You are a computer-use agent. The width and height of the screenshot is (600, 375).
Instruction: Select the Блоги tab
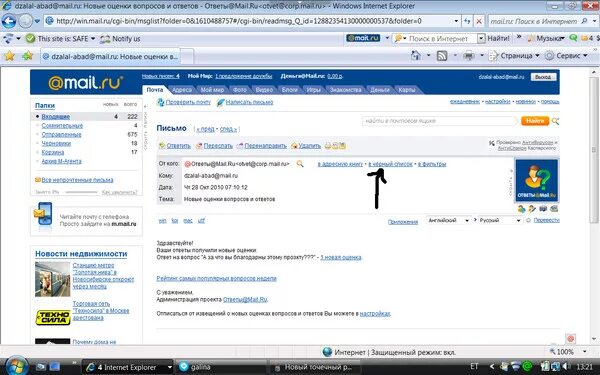point(290,90)
